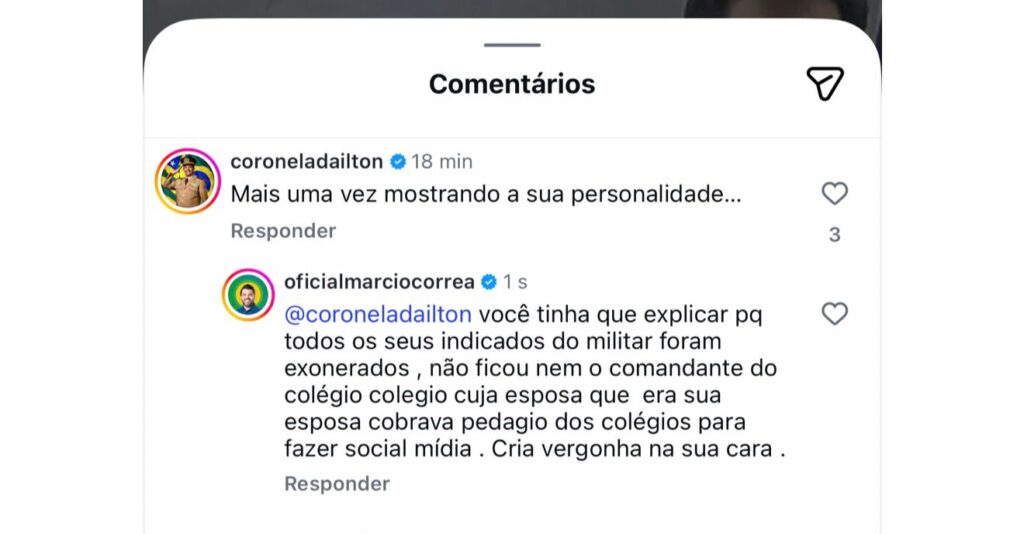Screen dimensions: 1024x534
Task: Open oficialmarciocorrea's profile picture
Action: pos(248,294)
